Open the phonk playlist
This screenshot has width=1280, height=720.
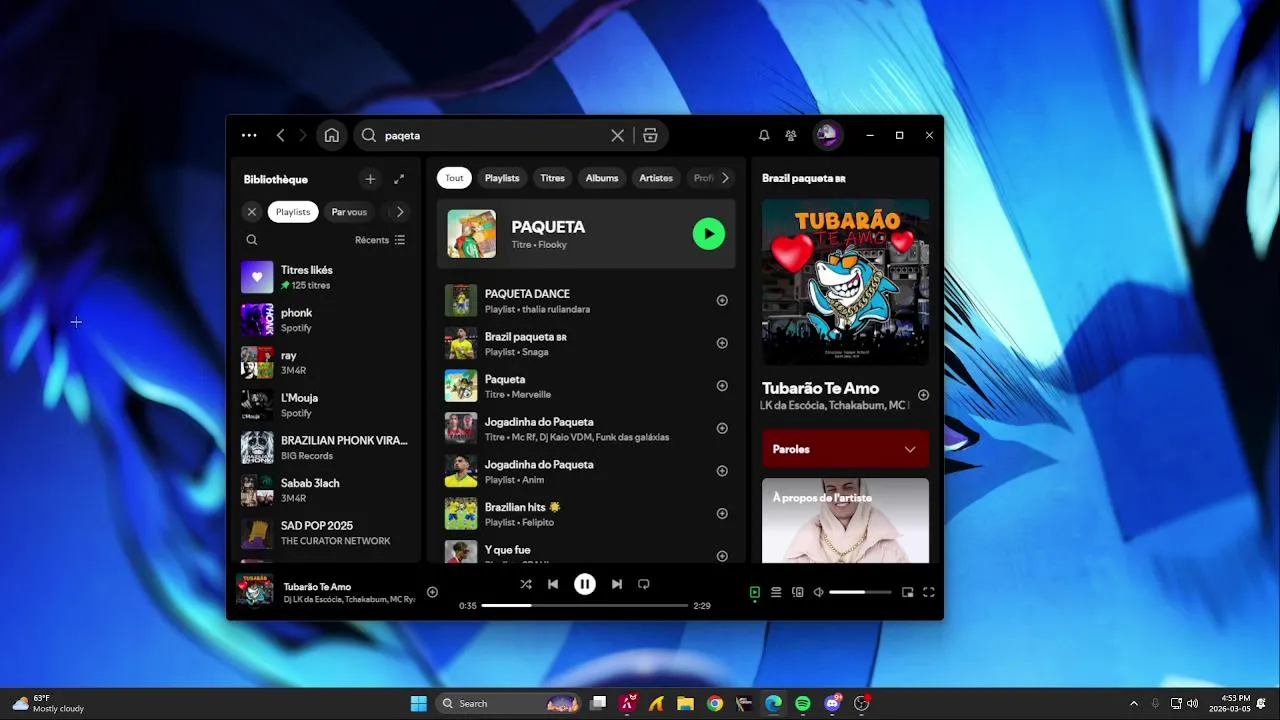click(x=325, y=320)
